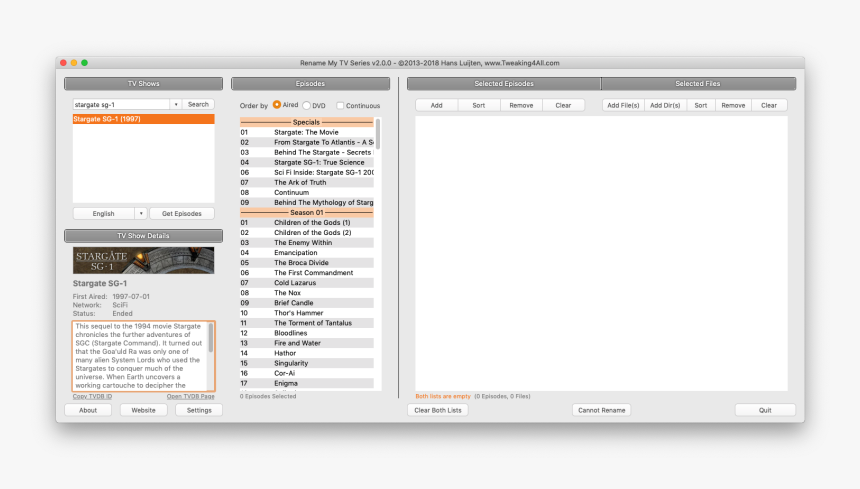Viewport: 860px width, 489px height.
Task: Click Add in Selected Episodes toolbar
Action: click(x=437, y=105)
